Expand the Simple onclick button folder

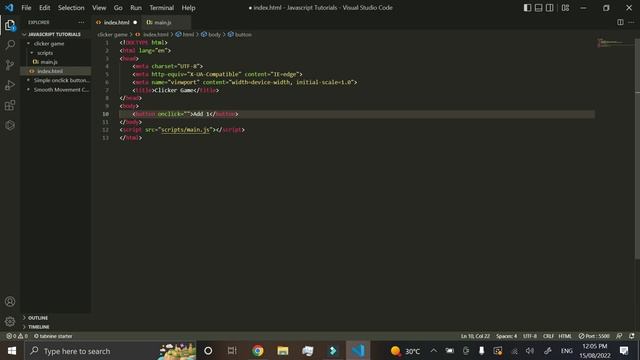[x=61, y=80]
